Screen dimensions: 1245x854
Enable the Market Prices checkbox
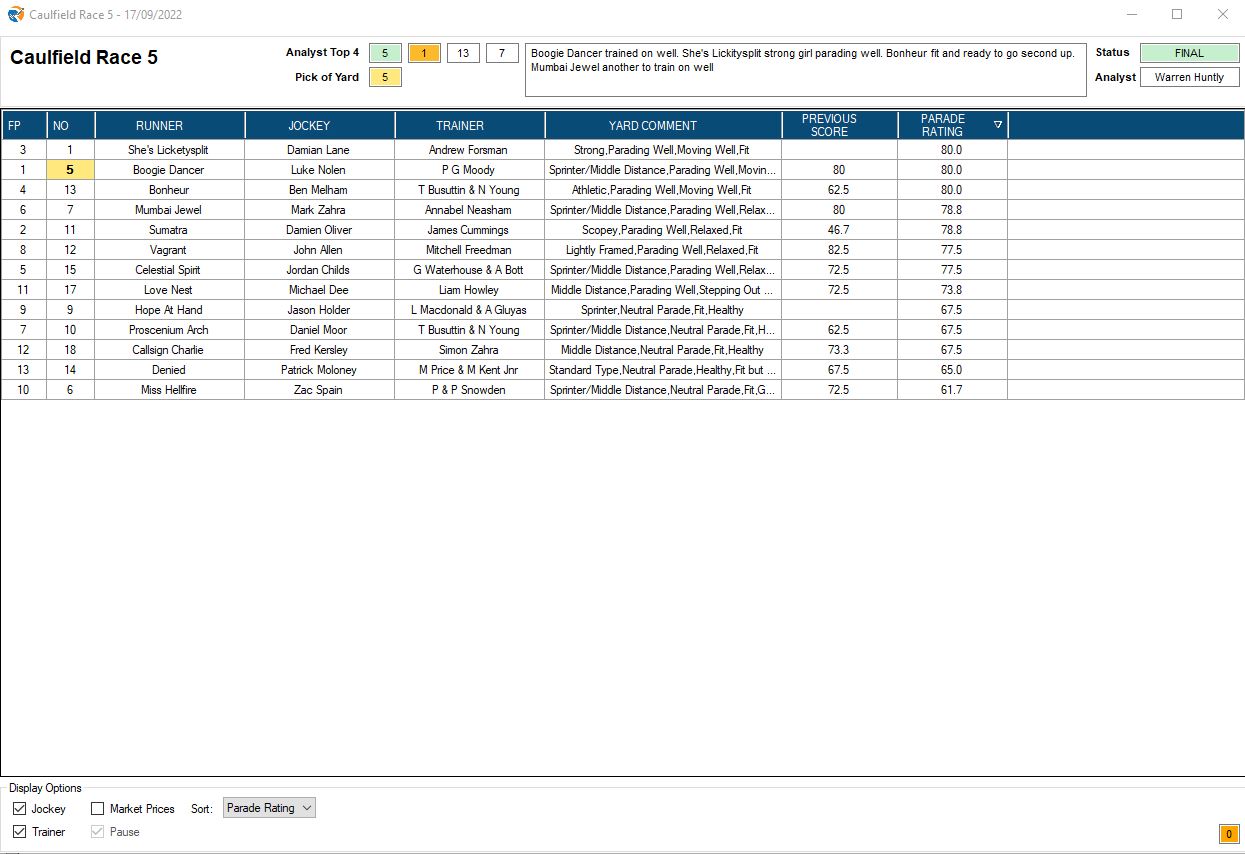(x=98, y=808)
